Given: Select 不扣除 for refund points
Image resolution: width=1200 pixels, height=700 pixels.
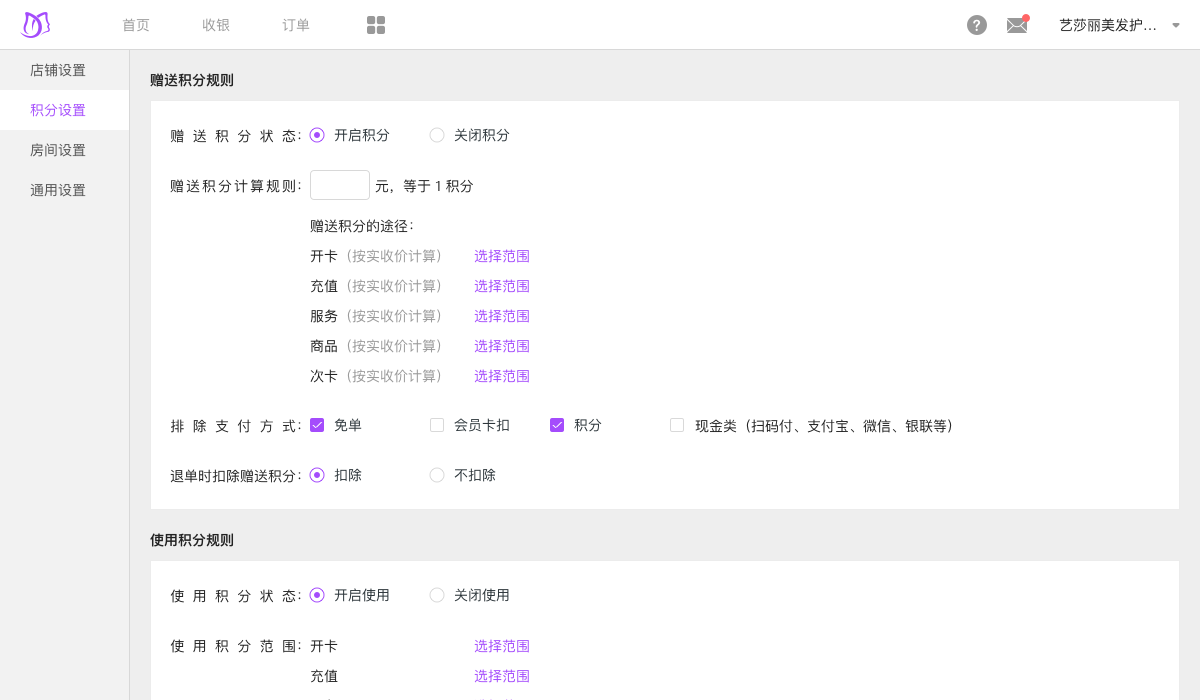Looking at the screenshot, I should pyautogui.click(x=437, y=475).
